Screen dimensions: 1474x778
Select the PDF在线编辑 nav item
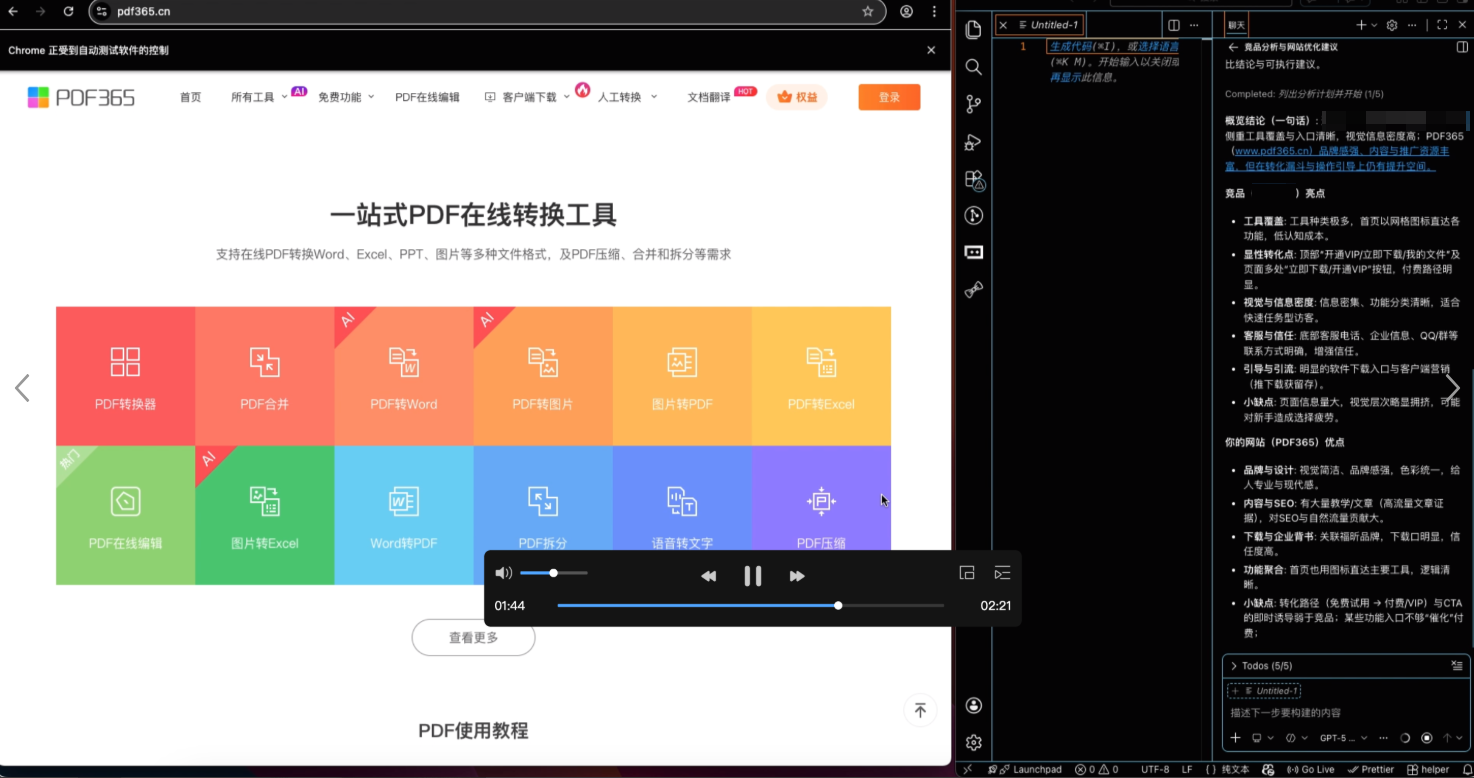coord(427,97)
